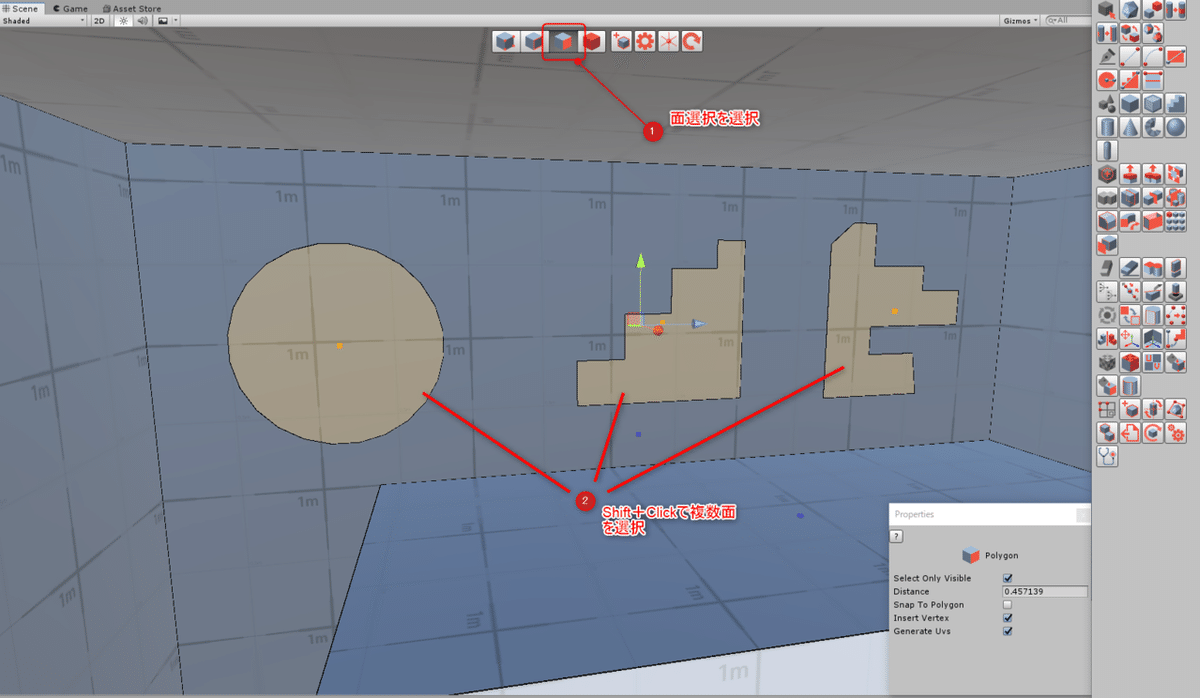Click the magnet U-shaped icon
Image resolution: width=1200 pixels, height=698 pixels.
tap(1152, 361)
